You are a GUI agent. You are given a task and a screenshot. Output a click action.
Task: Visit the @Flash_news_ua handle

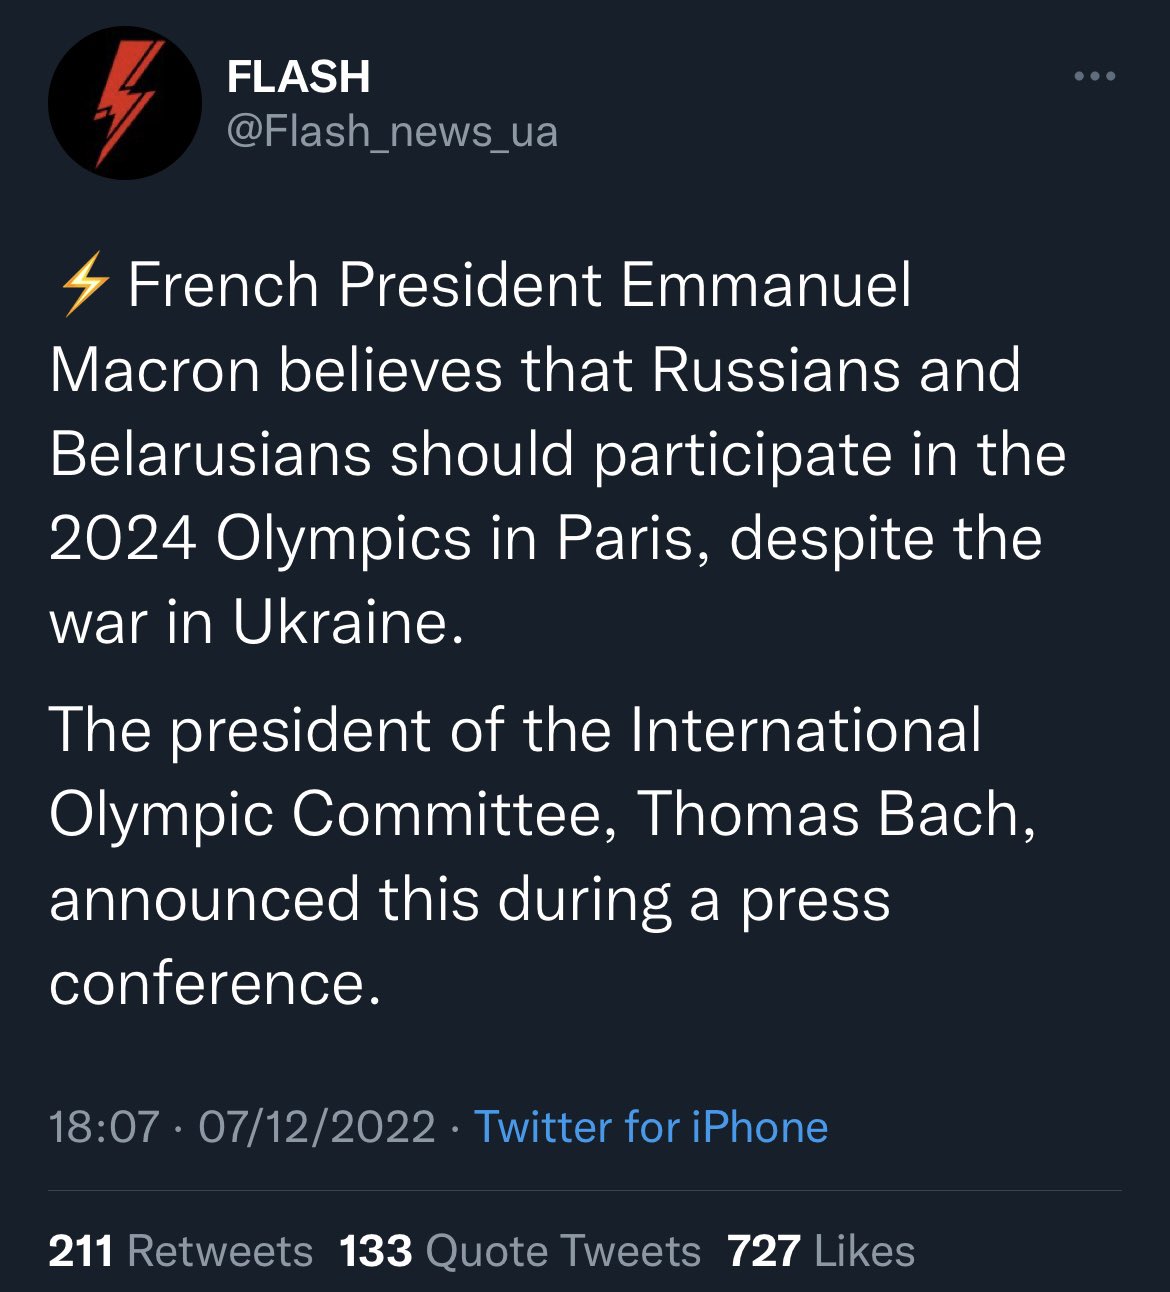click(392, 131)
